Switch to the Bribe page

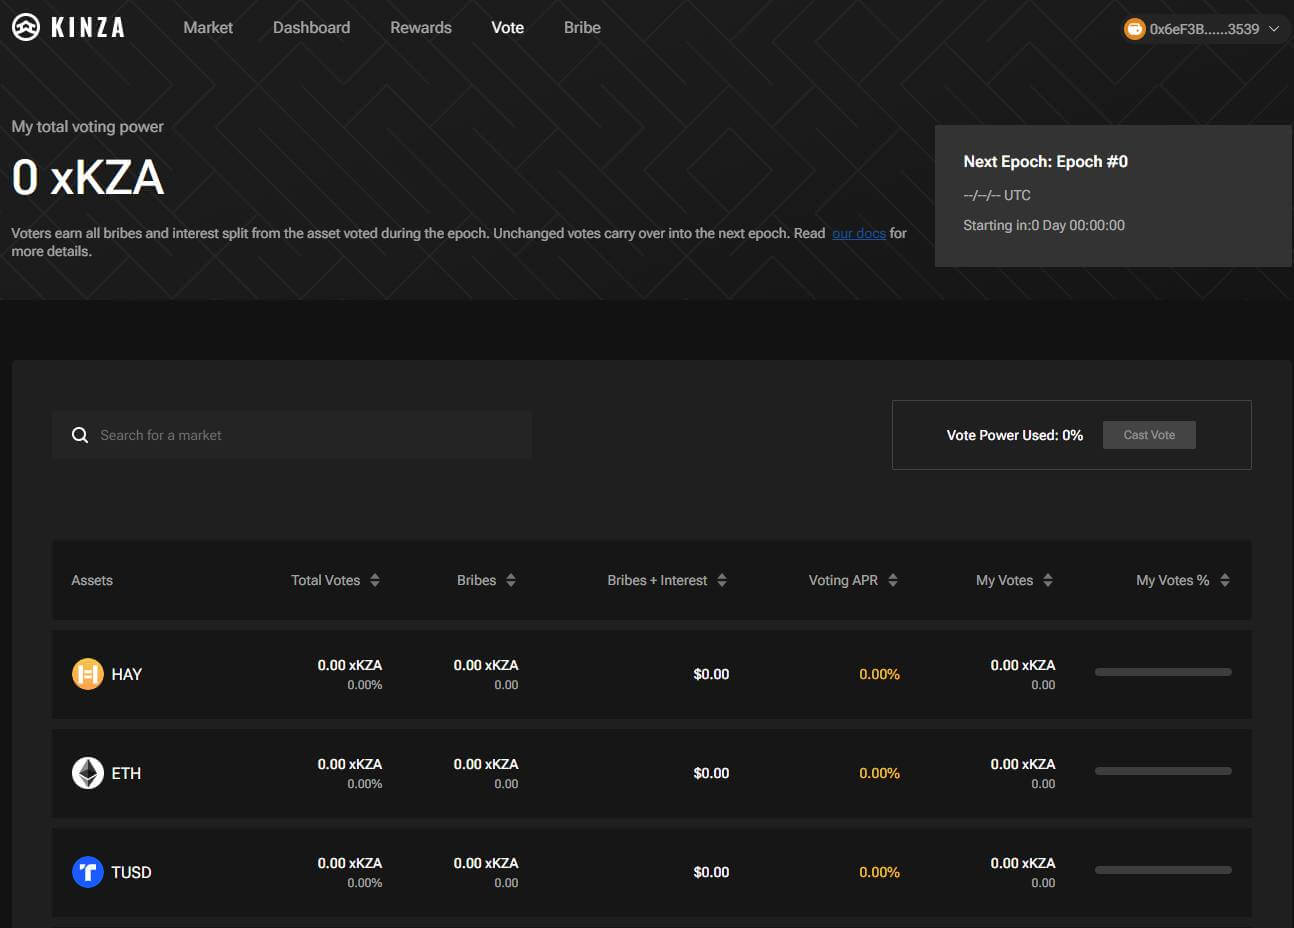click(x=582, y=28)
